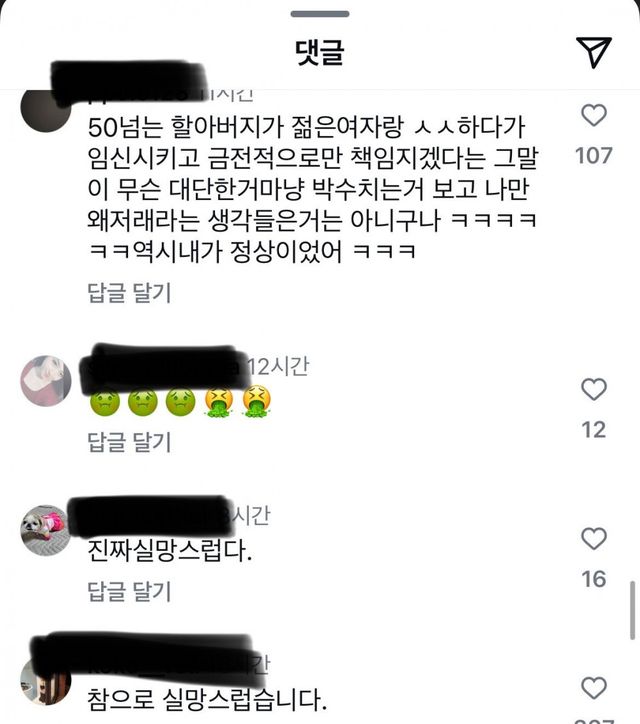Open the dog photo profile avatar

46,530
